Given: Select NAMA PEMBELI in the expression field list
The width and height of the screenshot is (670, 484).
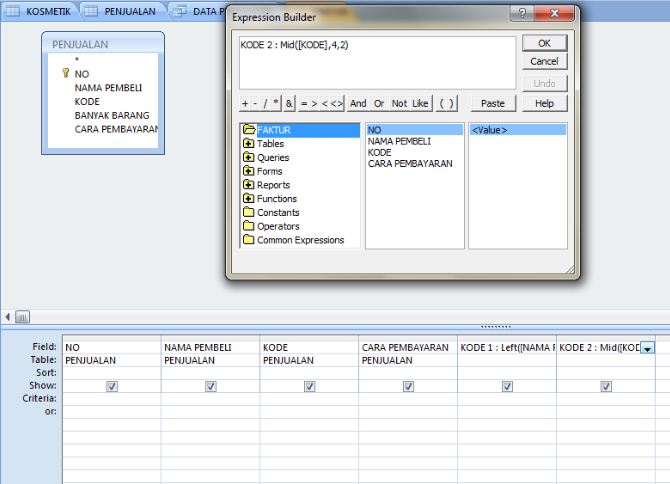Looking at the screenshot, I should pos(400,141).
